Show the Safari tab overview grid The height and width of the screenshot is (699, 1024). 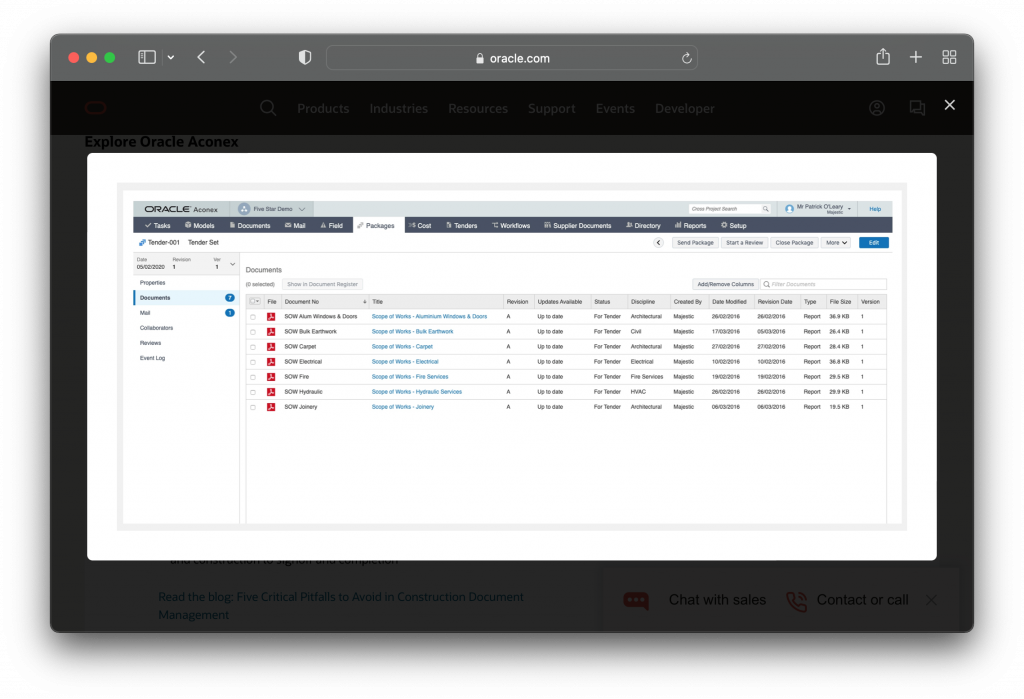949,57
